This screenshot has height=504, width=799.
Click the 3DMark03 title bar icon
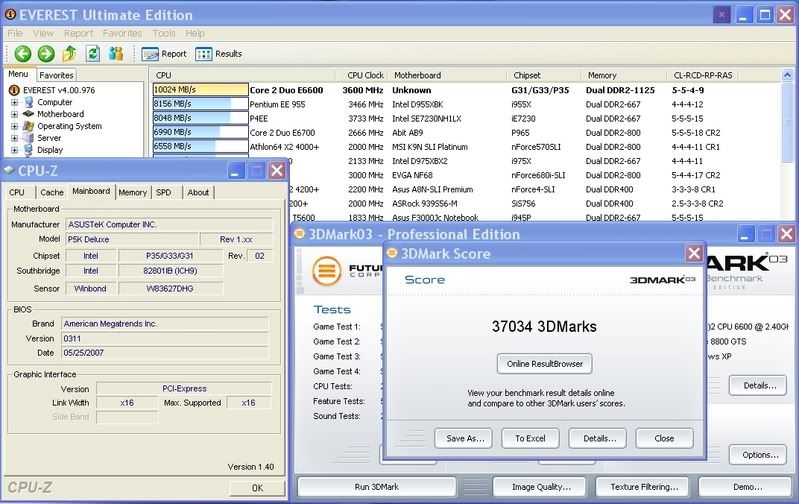[x=300, y=234]
